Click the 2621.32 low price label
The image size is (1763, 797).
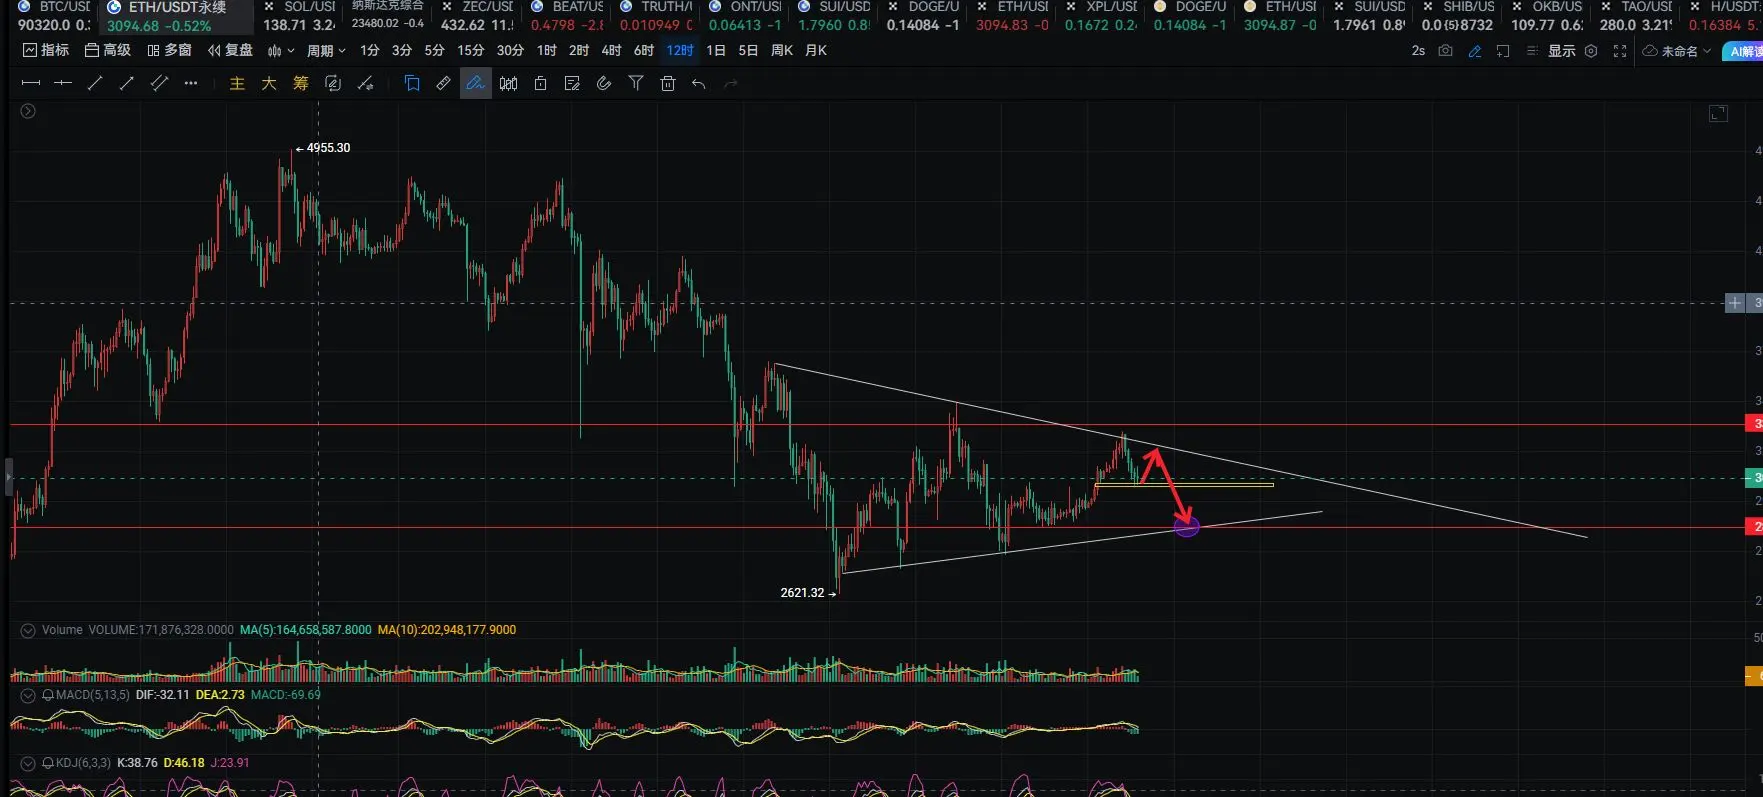click(x=802, y=593)
